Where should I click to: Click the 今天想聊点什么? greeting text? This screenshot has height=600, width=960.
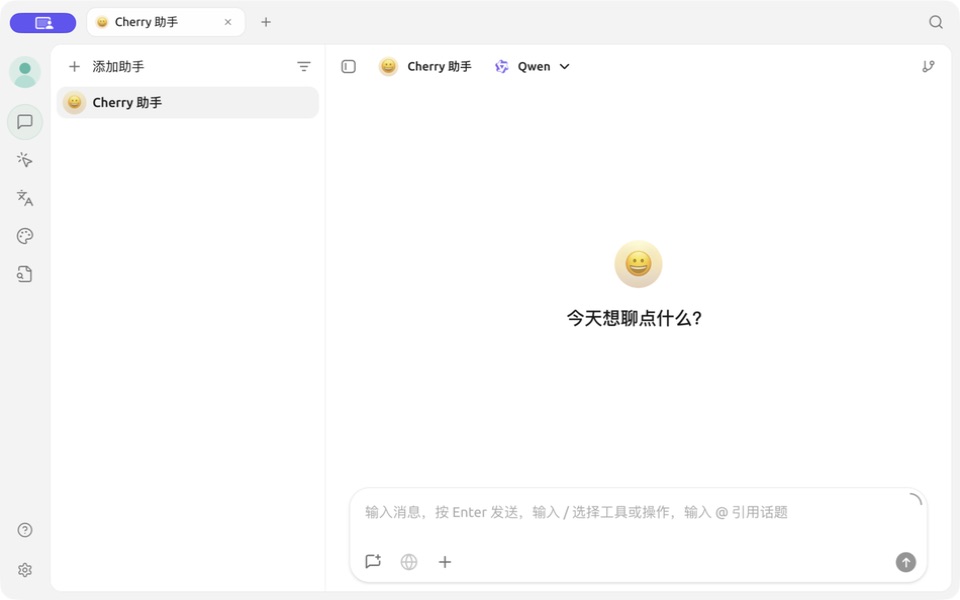coord(634,318)
